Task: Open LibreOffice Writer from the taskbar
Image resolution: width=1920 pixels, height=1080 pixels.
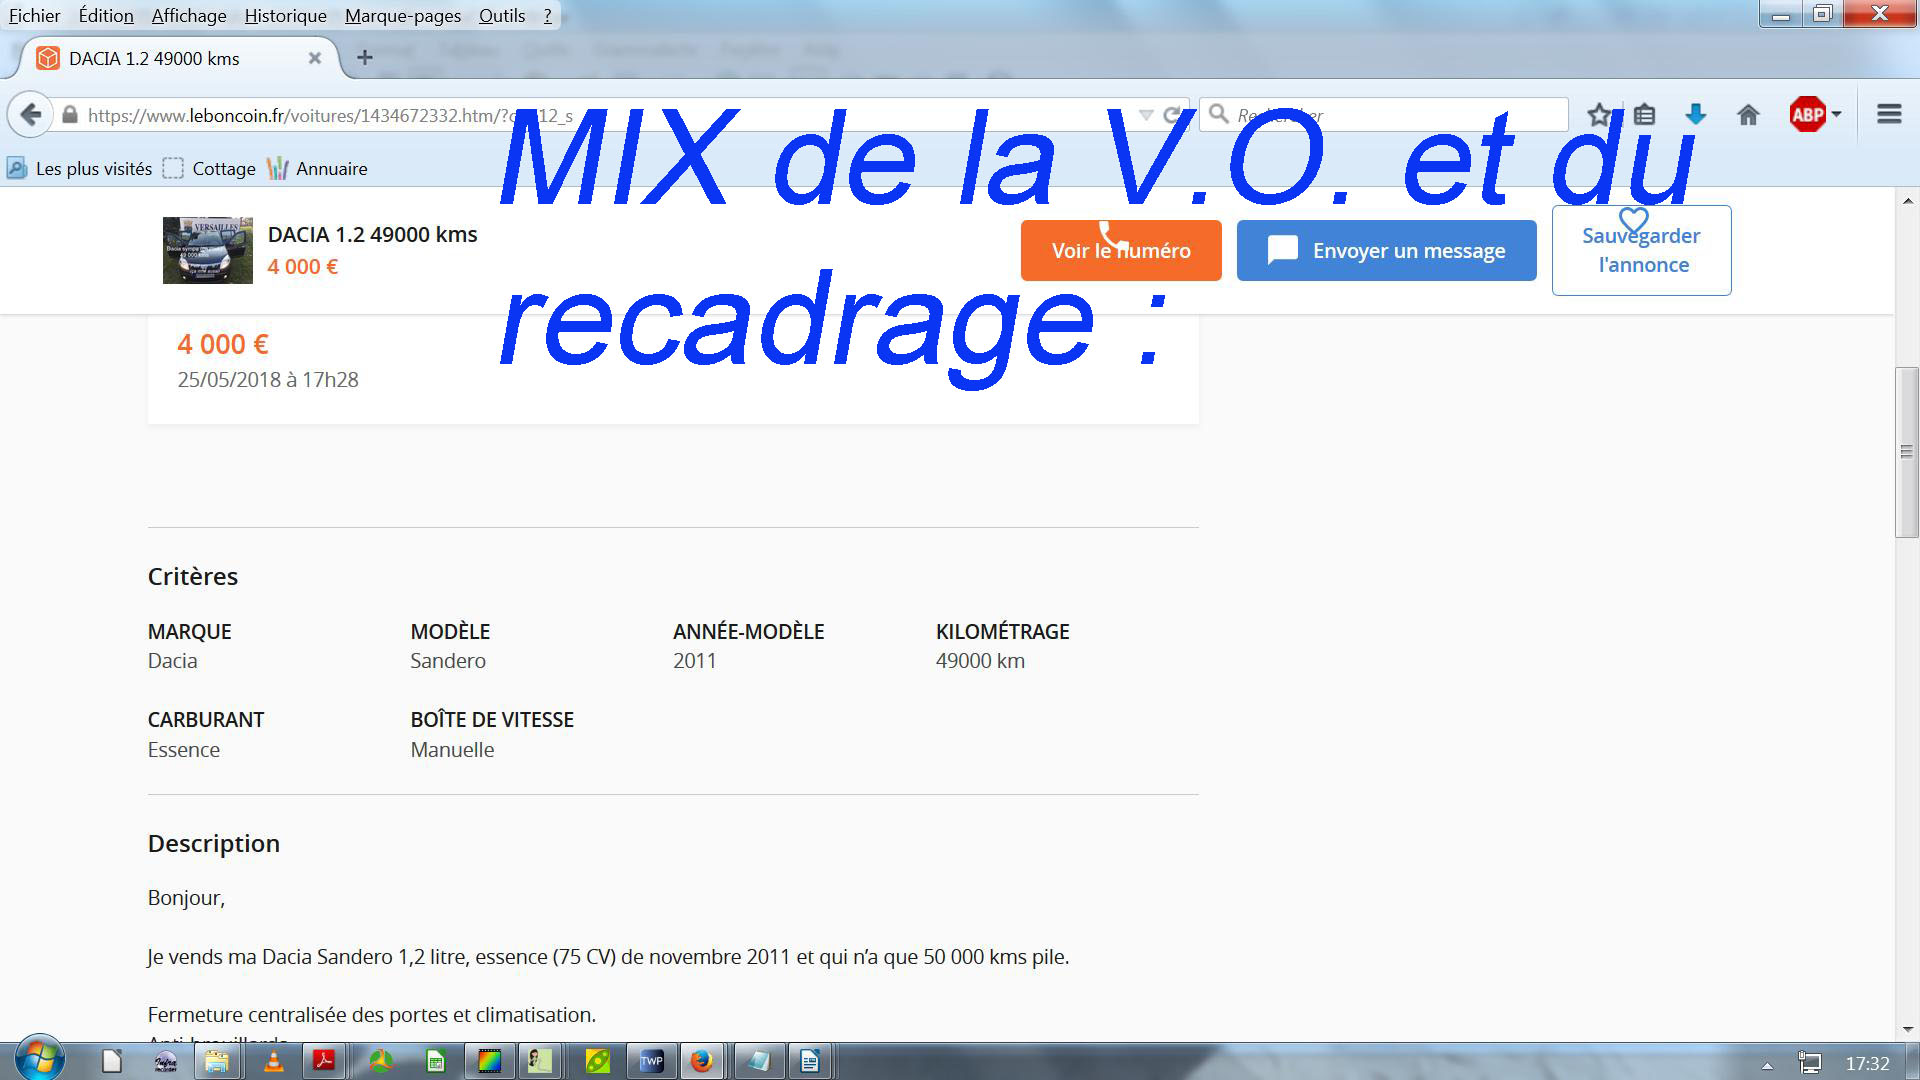Action: pos(810,1061)
